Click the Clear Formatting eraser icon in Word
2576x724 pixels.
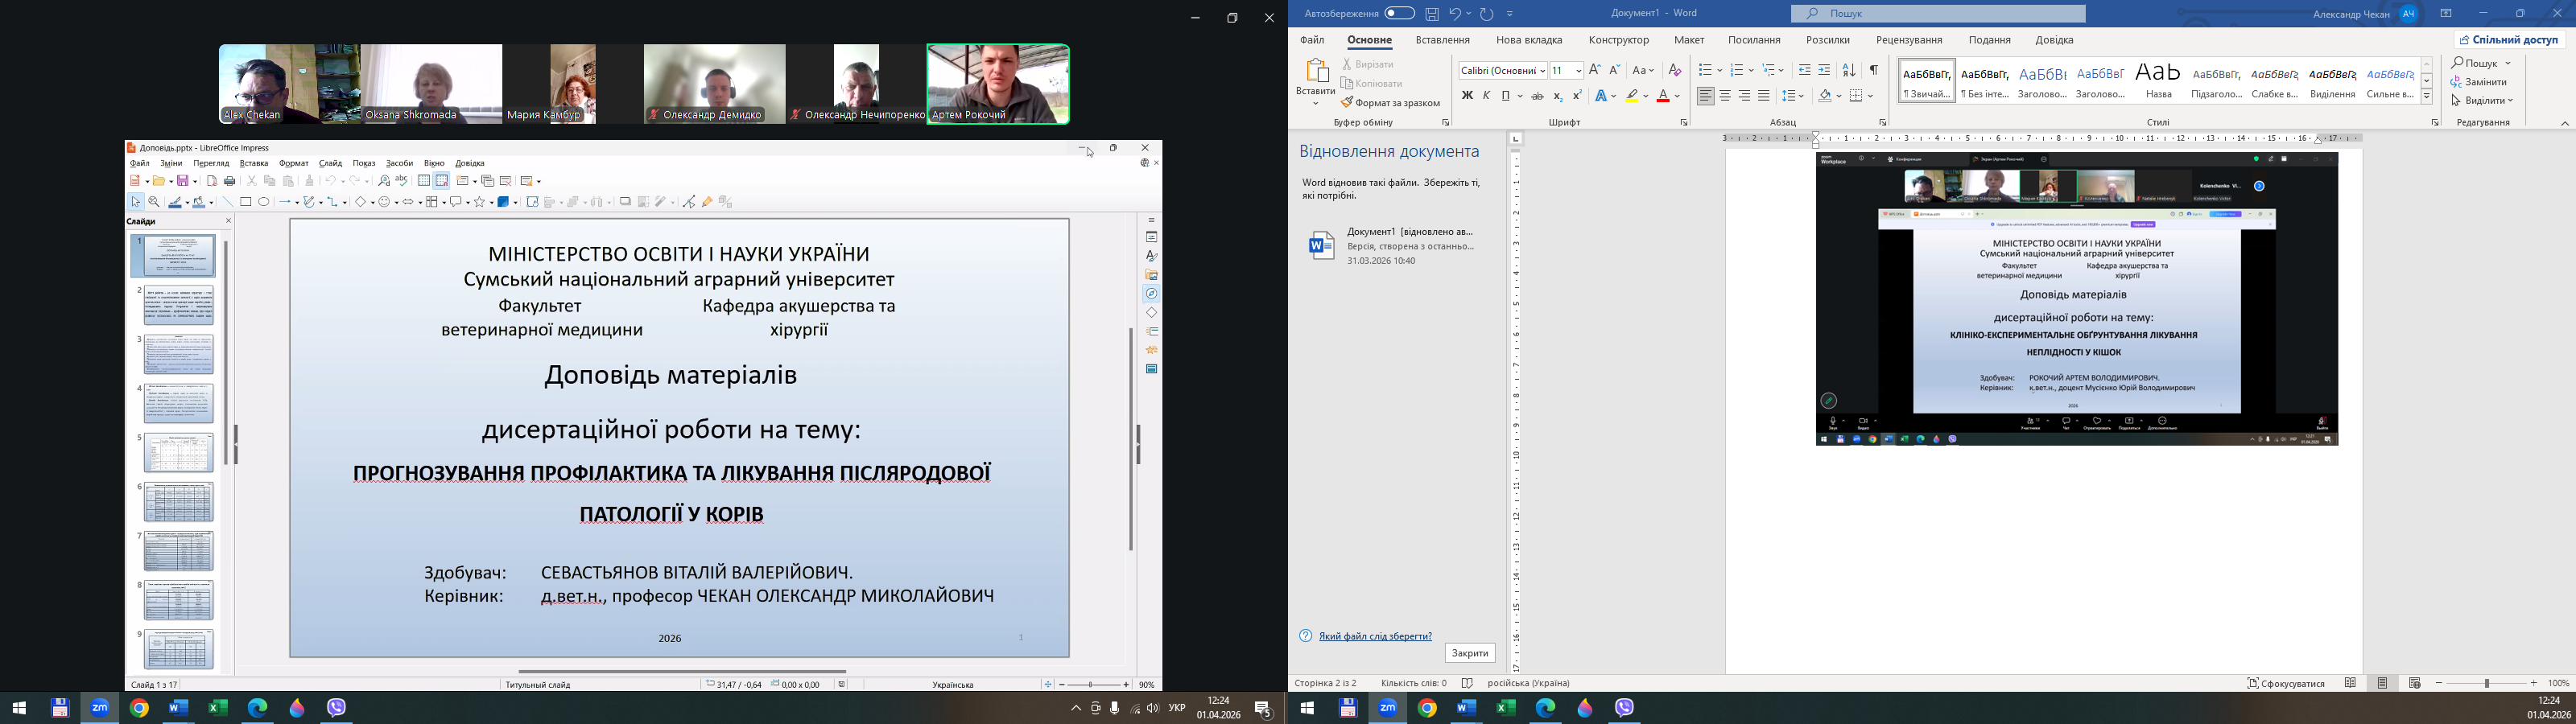pyautogui.click(x=1675, y=70)
